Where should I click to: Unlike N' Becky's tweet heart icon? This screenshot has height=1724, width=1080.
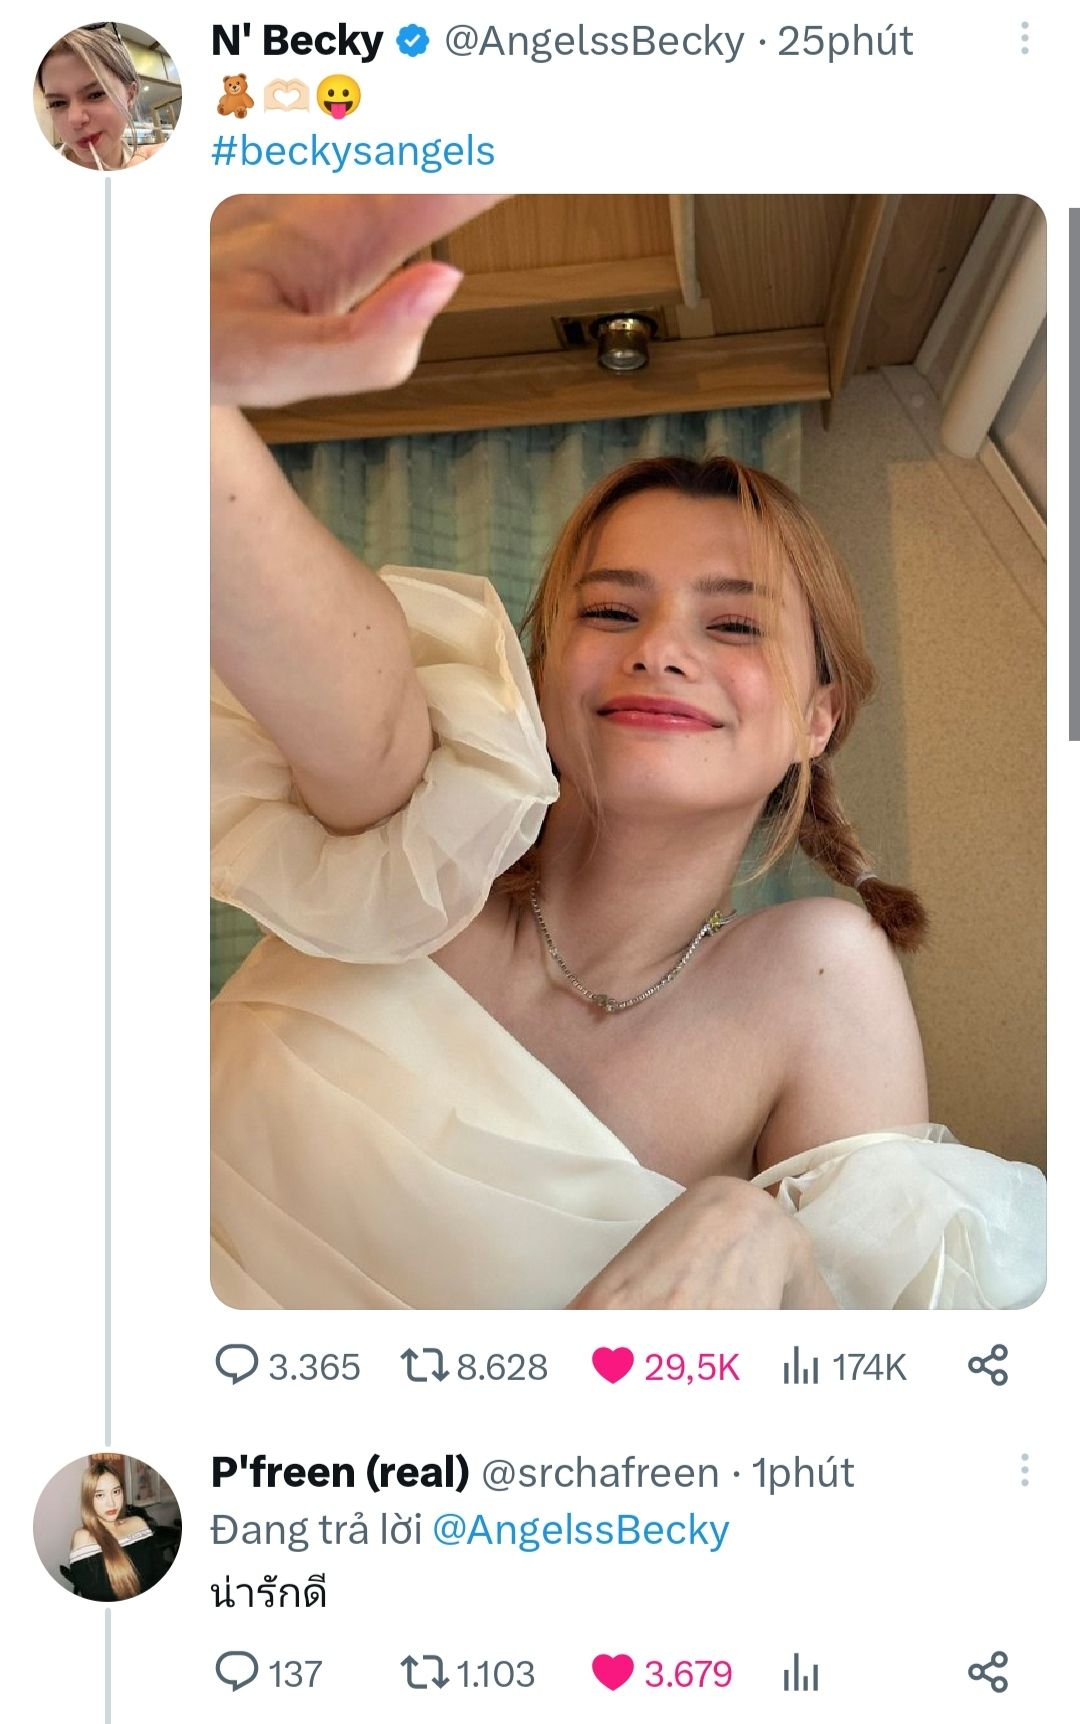(x=612, y=1365)
